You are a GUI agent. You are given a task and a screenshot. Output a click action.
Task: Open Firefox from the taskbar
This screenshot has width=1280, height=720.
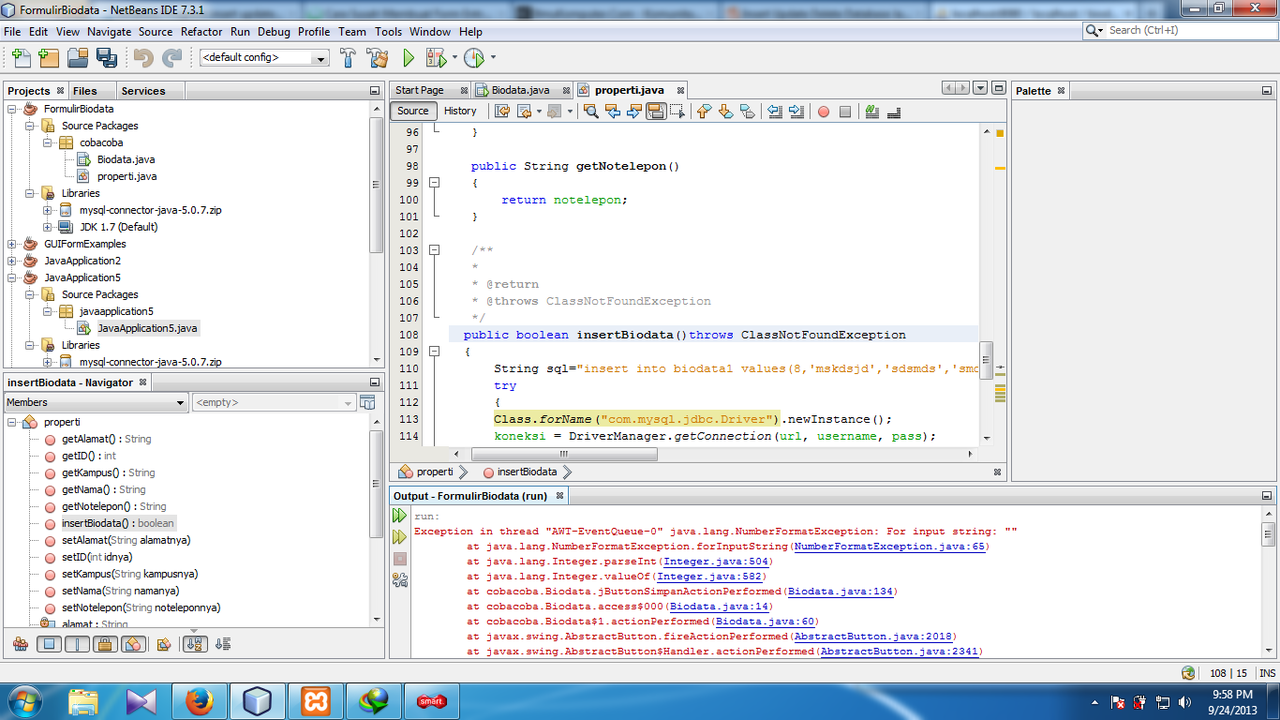tap(200, 701)
